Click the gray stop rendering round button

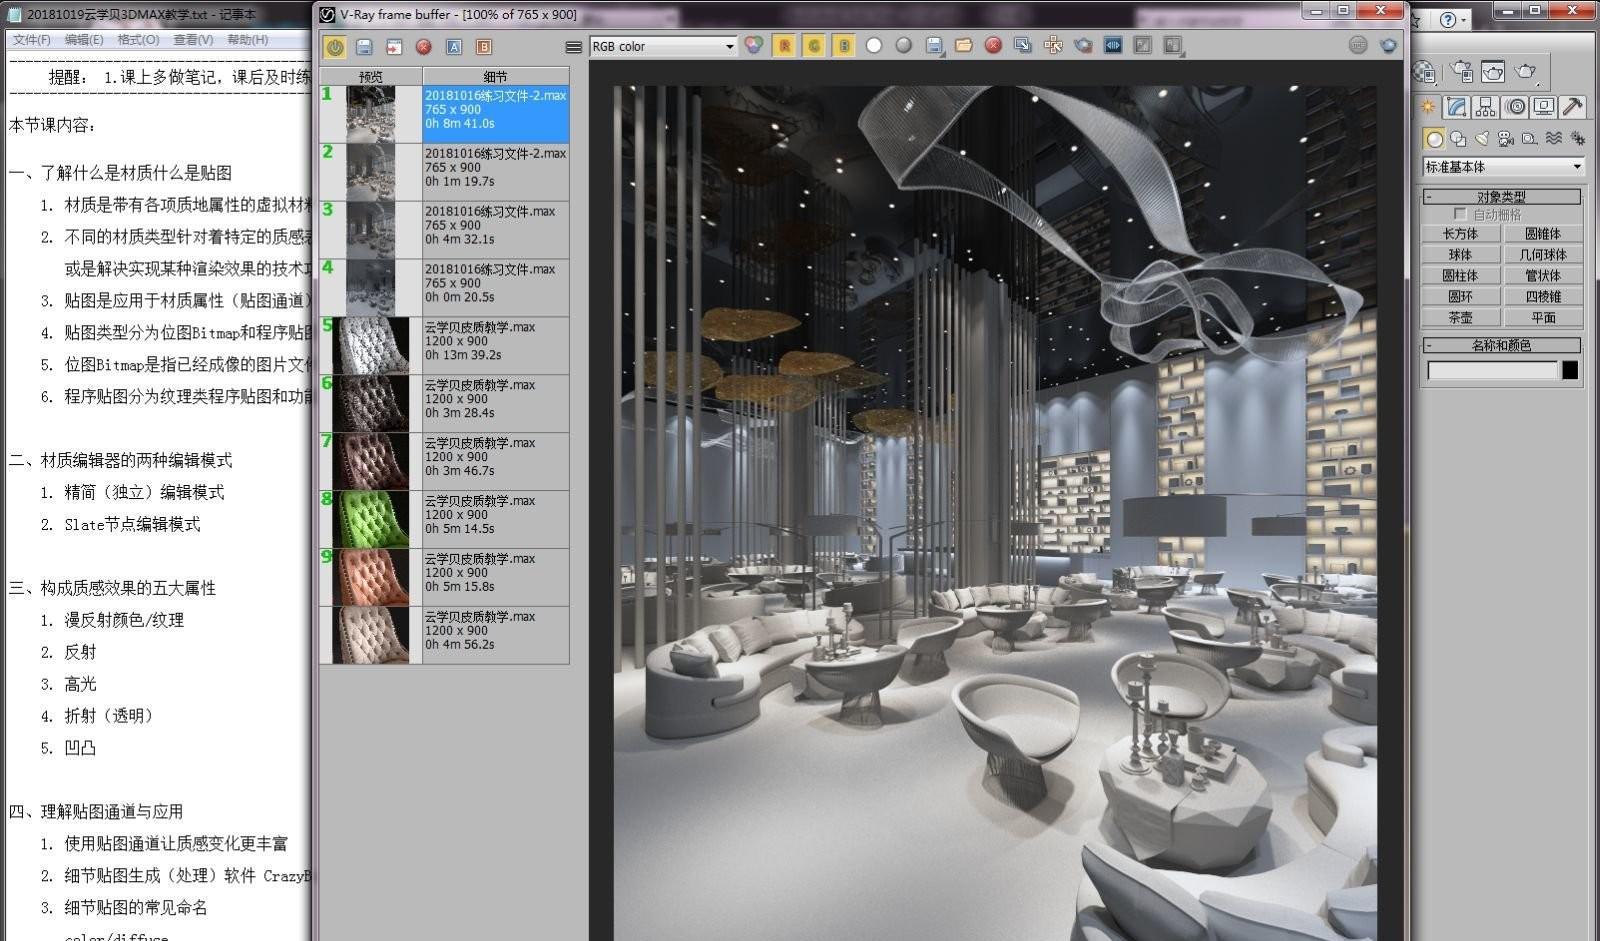click(x=1358, y=45)
